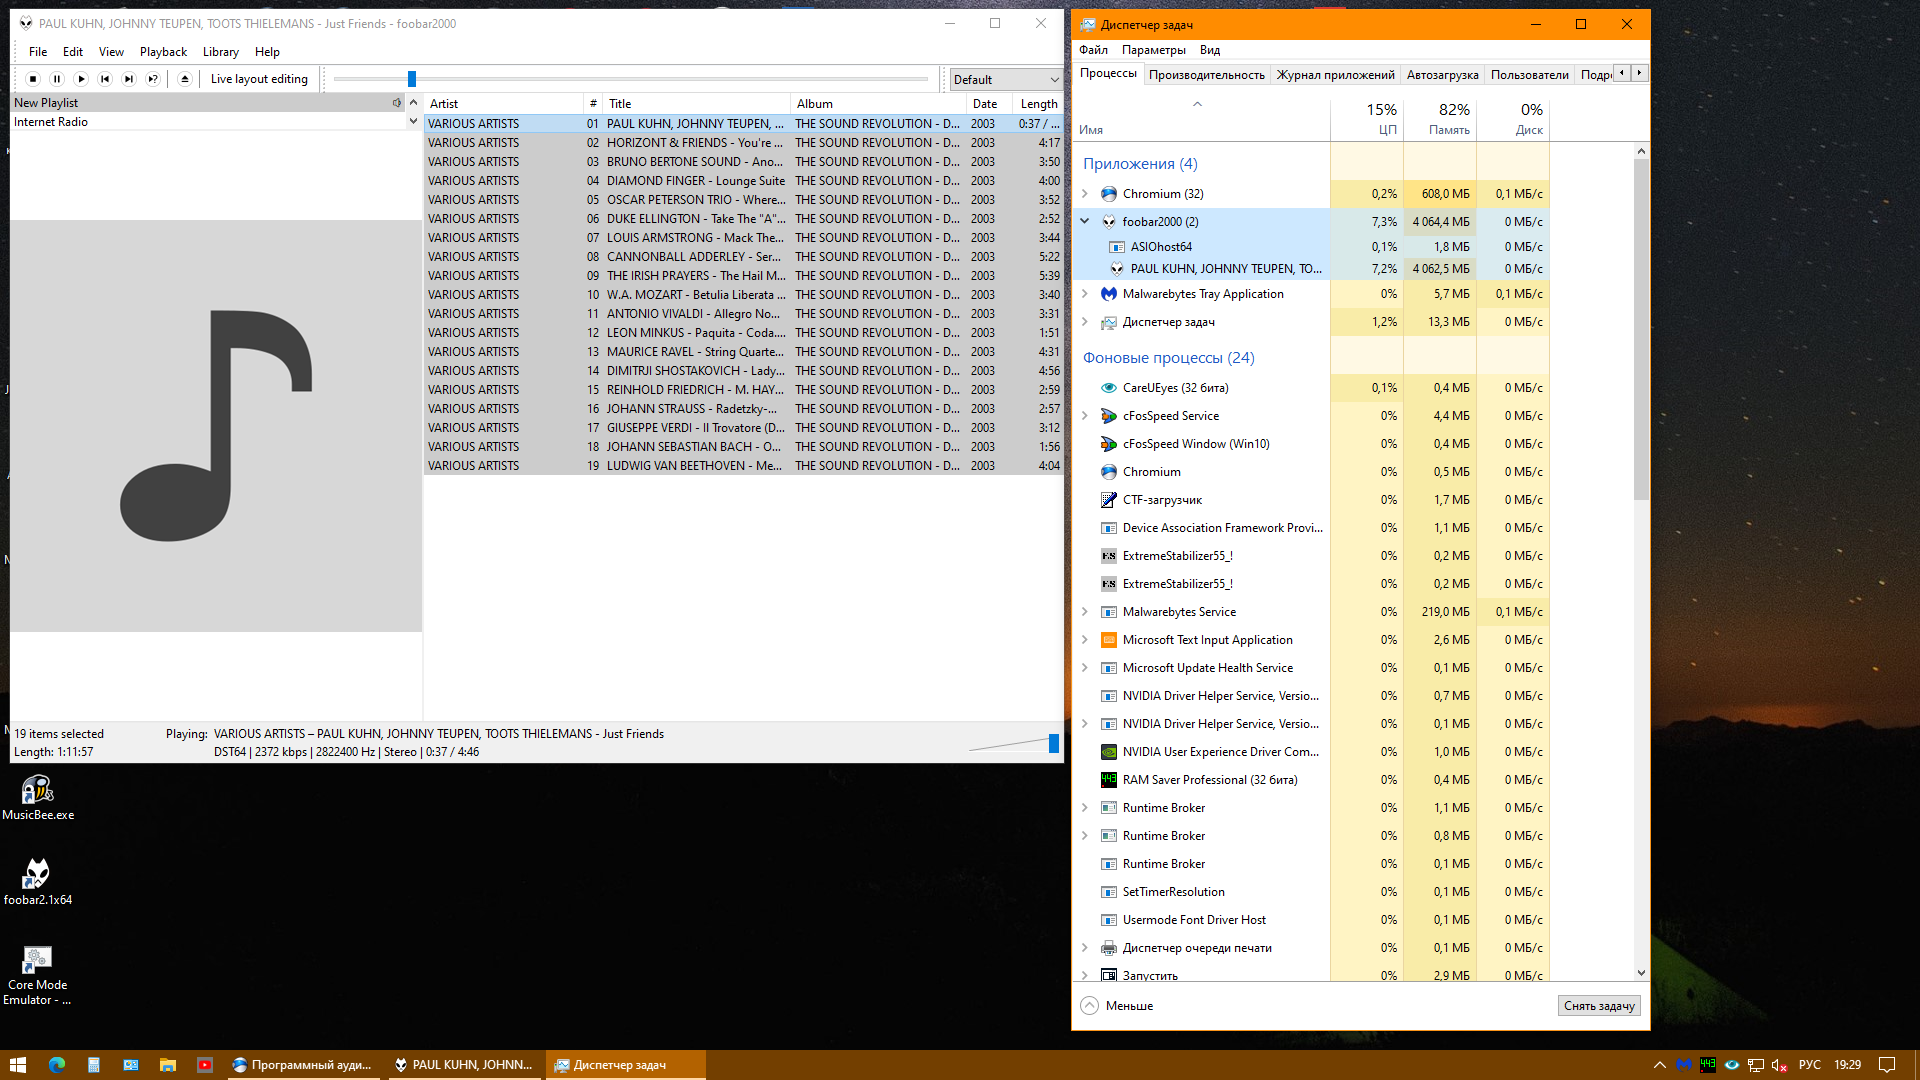Open the Playback menu
Image resolution: width=1920 pixels, height=1080 pixels.
click(163, 52)
